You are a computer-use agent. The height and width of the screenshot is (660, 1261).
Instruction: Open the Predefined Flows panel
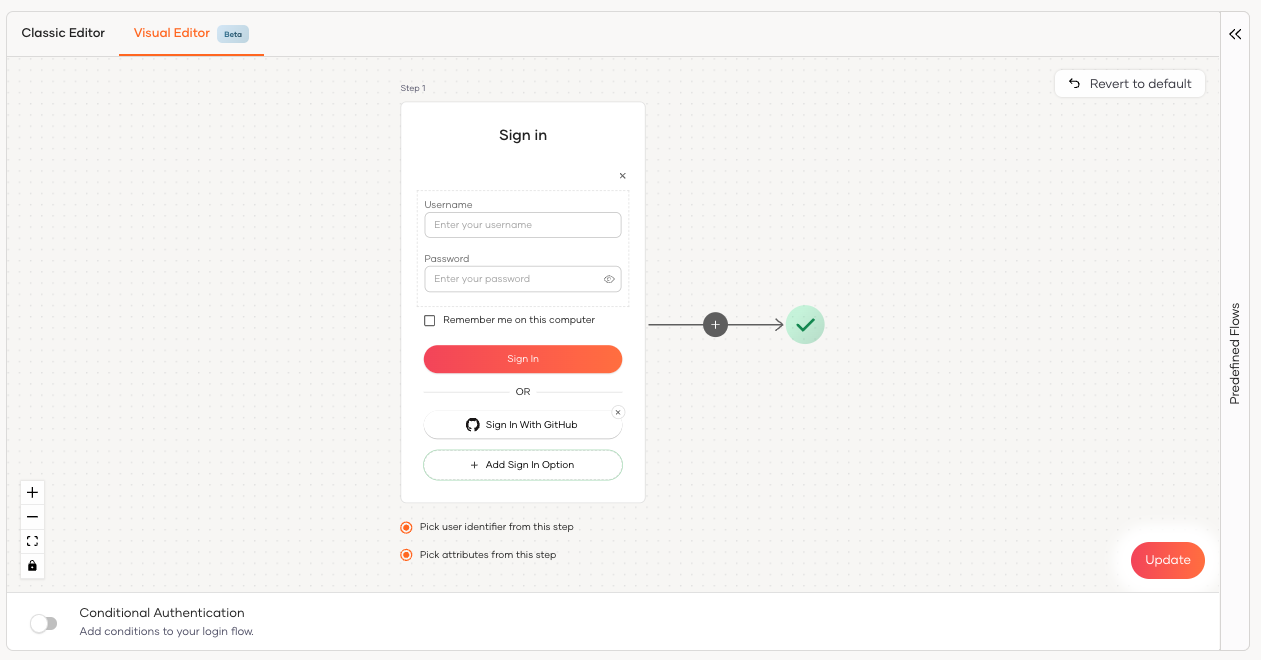(x=1234, y=350)
